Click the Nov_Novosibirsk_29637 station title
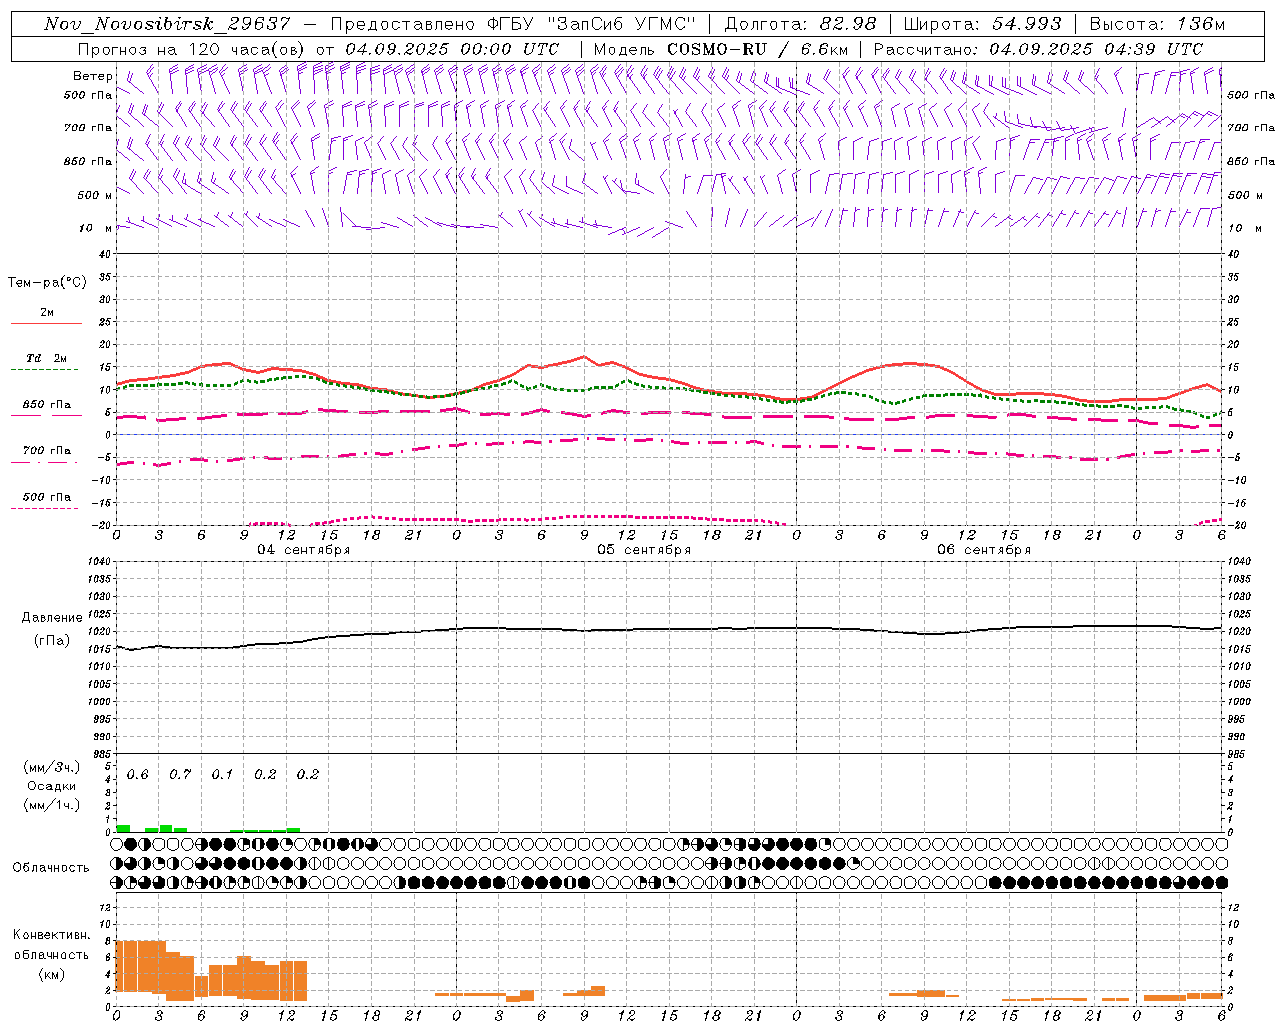Image resolution: width=1280 pixels, height=1024 pixels. (x=167, y=24)
